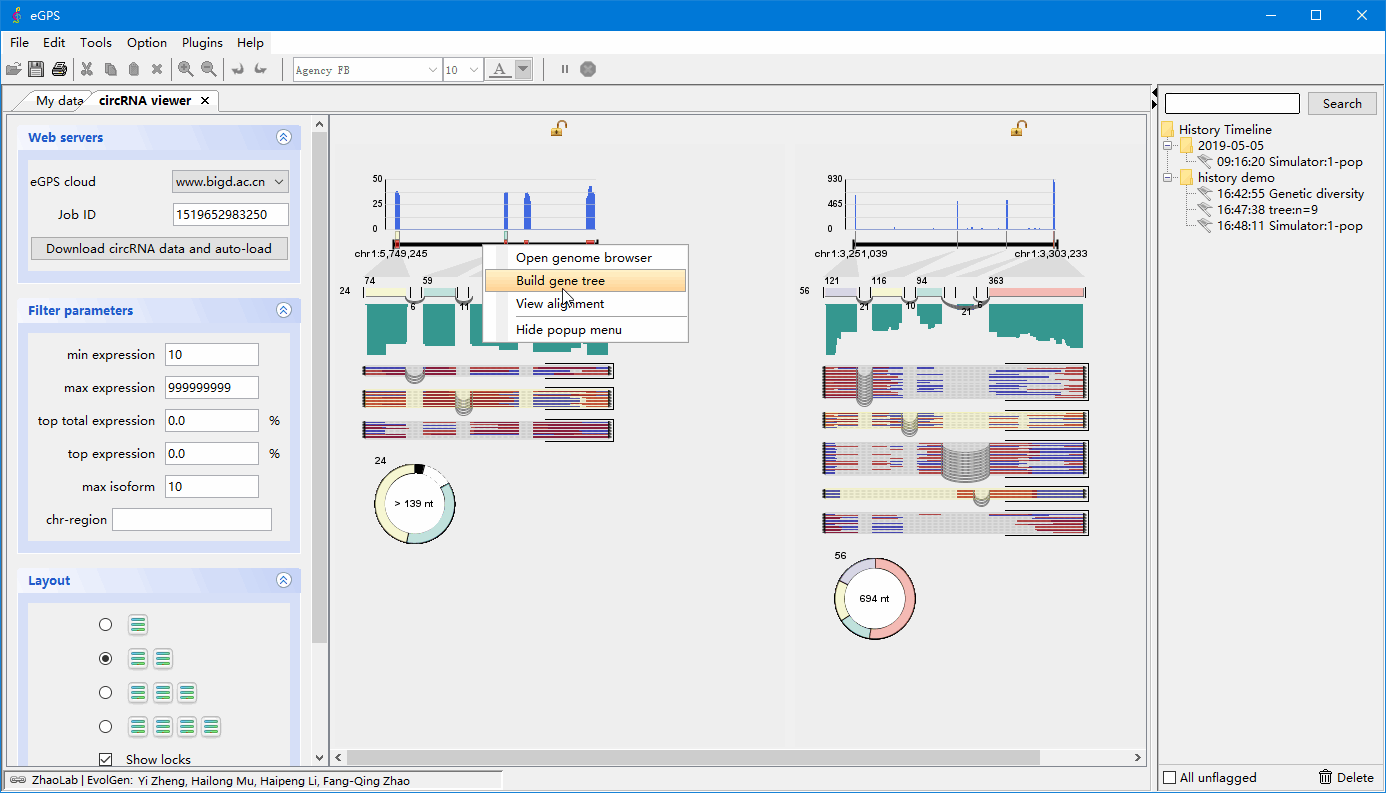Click the min expression field
This screenshot has height=793, width=1386.
tap(212, 354)
